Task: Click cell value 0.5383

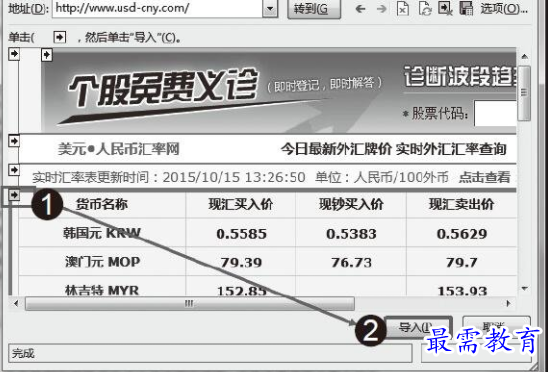Action: point(351,234)
